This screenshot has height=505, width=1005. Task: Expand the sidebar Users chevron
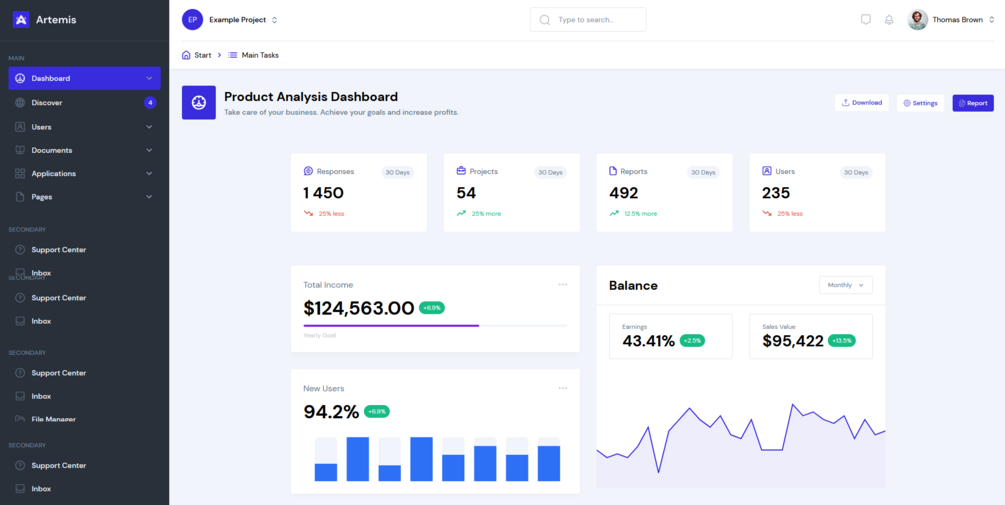(149, 127)
